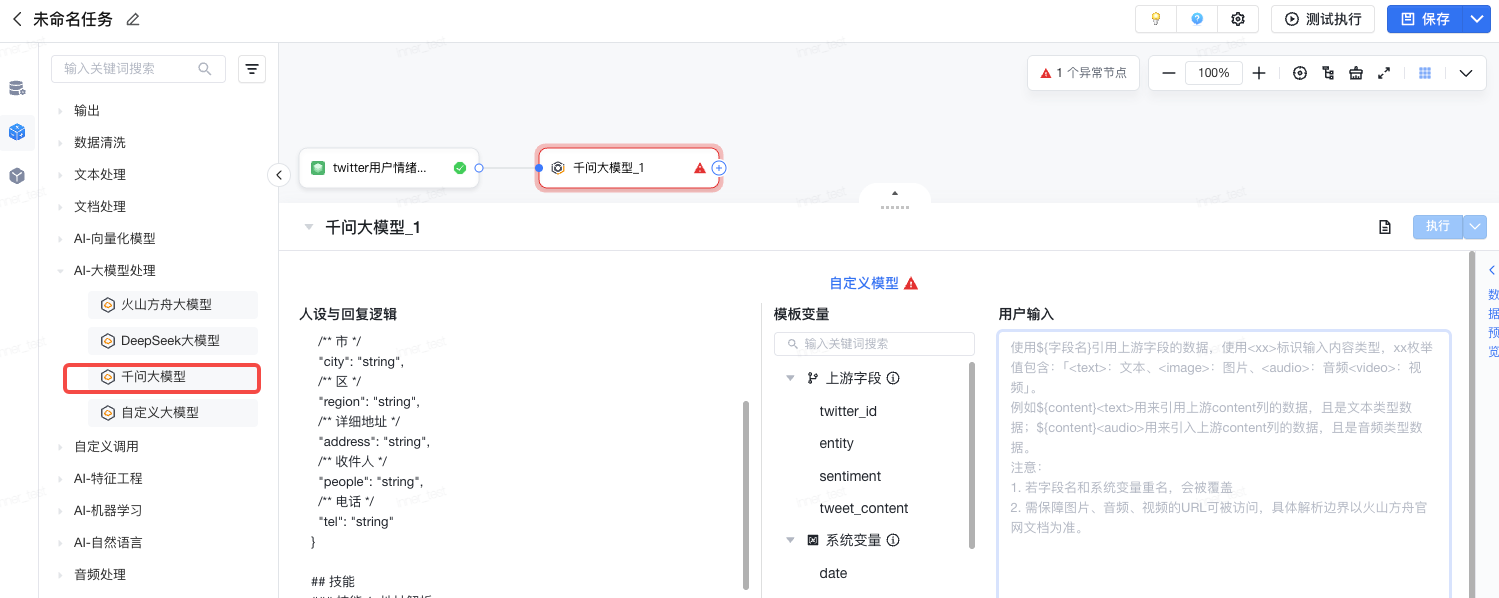1499x598 pixels.
Task: Open the database icon in the left rail
Action: click(17, 88)
